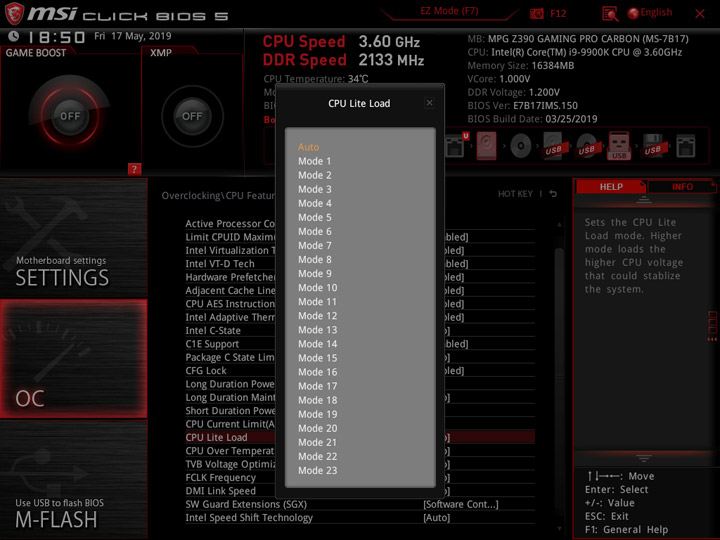Screen dimensions: 720x540
Task: Toggle the XMP profile button
Action: 192,116
